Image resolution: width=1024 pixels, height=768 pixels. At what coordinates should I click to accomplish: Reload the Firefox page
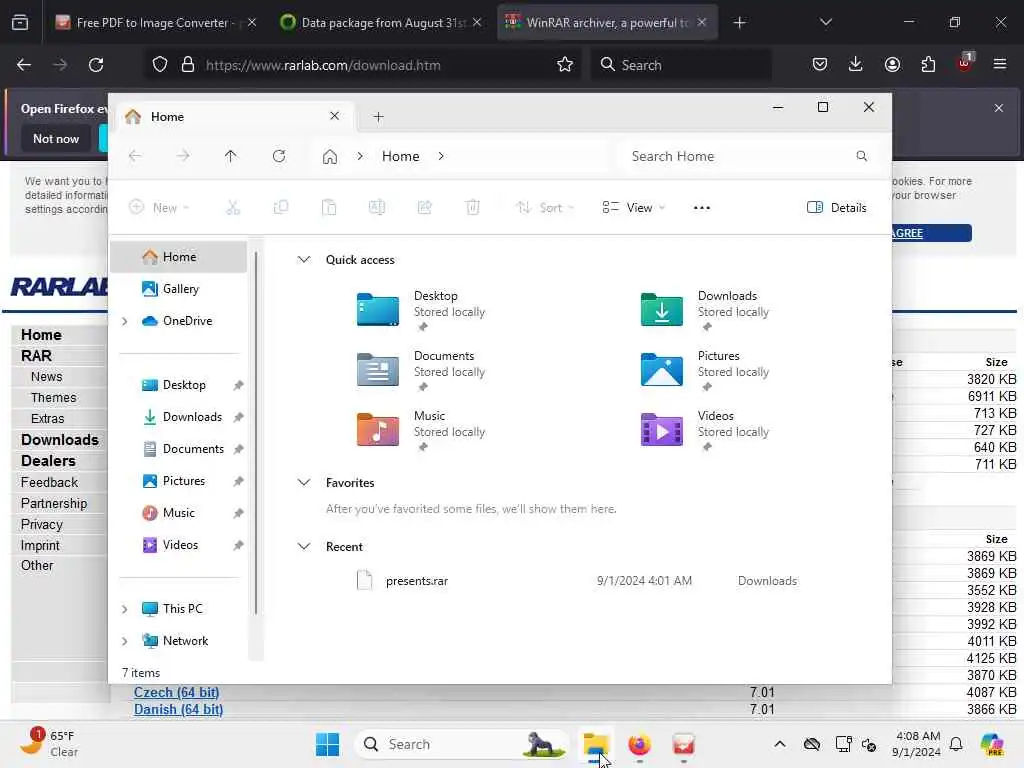tap(96, 65)
